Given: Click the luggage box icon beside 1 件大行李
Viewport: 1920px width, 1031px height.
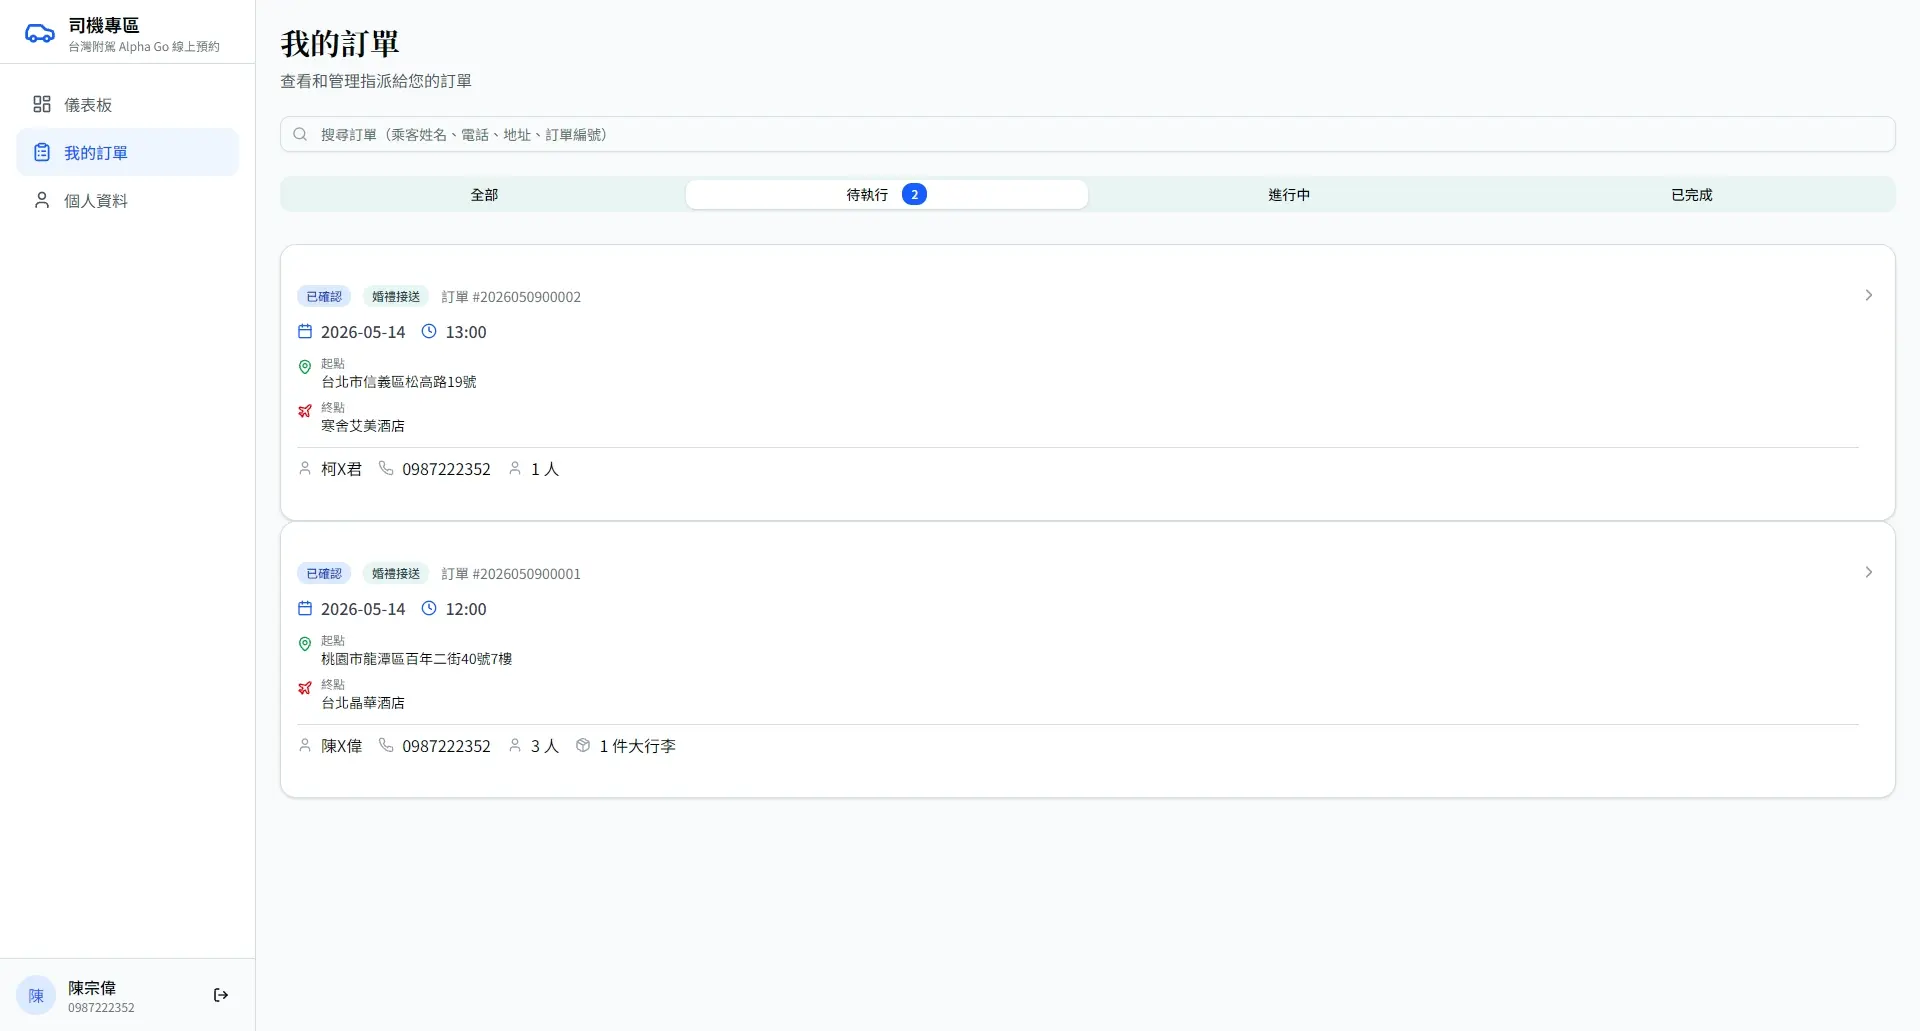Looking at the screenshot, I should point(583,745).
